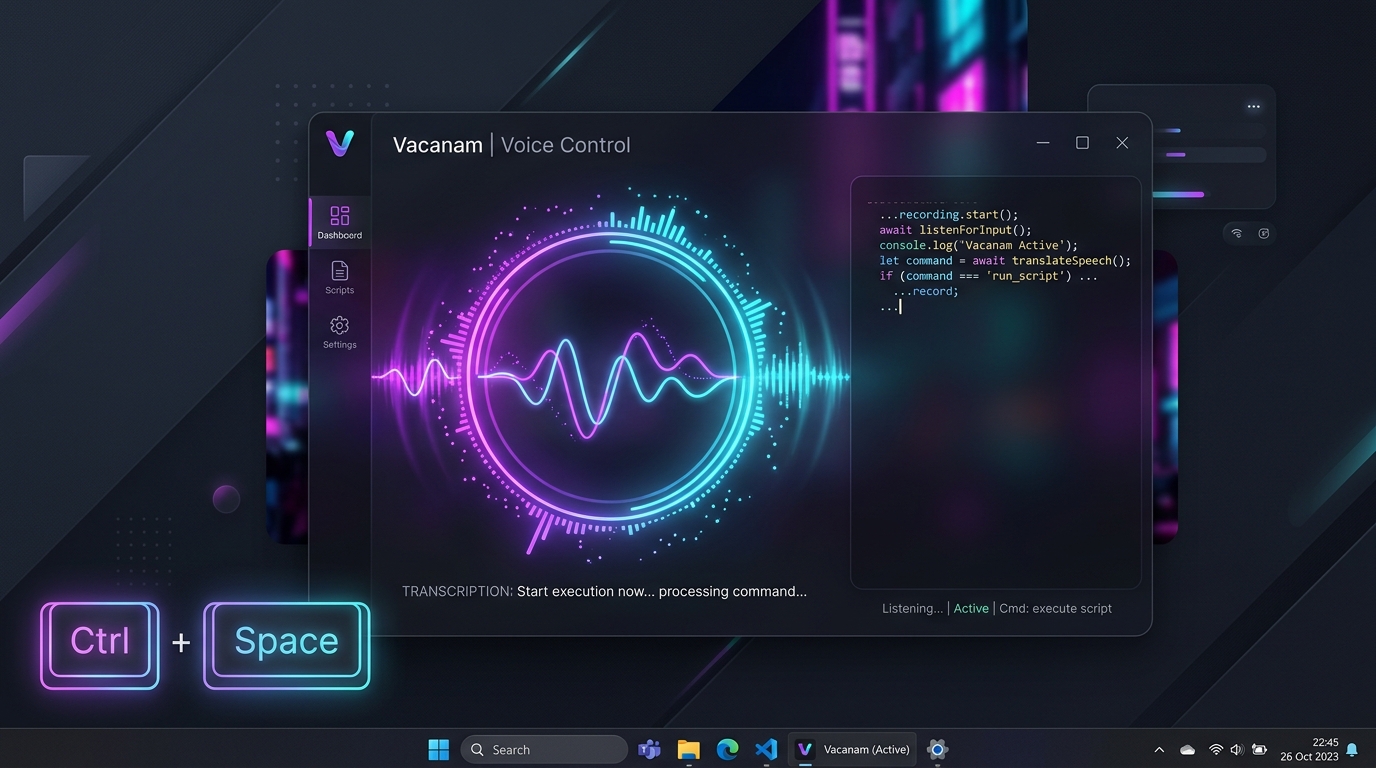Viewport: 1376px width, 768px height.
Task: Minimize the Vacanam window
Action: [x=1043, y=143]
